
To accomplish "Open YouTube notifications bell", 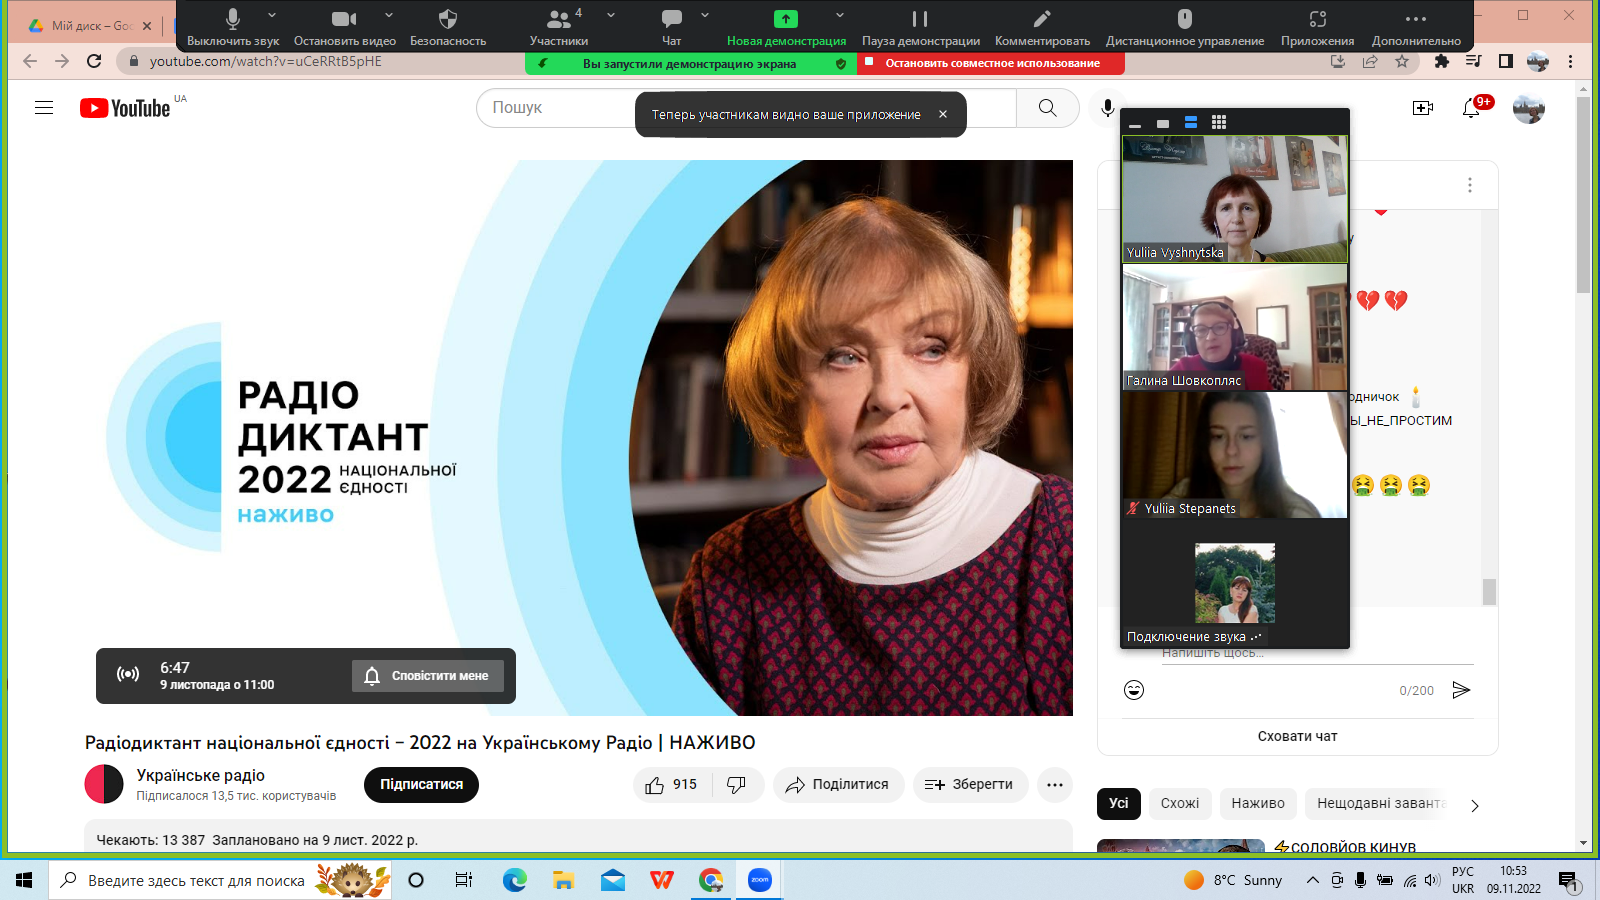I will point(1471,108).
